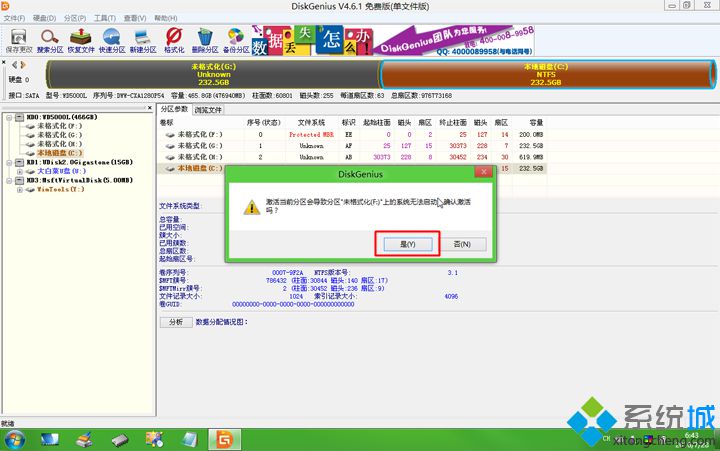
Task: Open the 查看(V) menu
Action: click(x=135, y=18)
